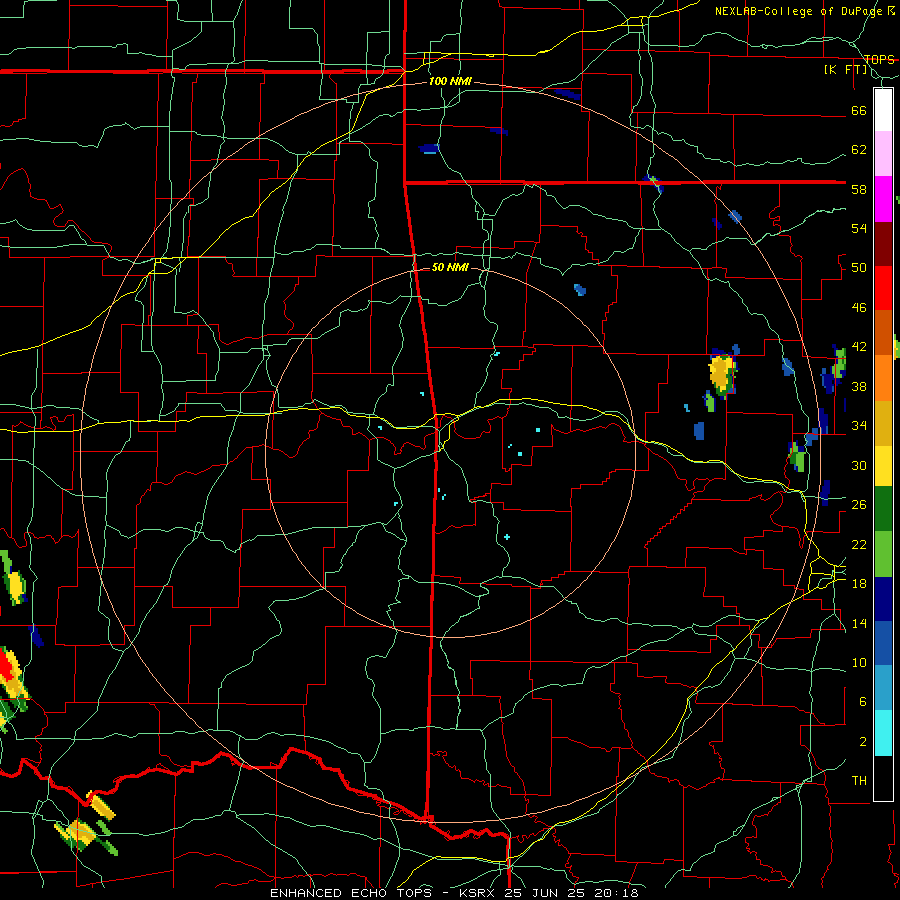
Task: Click the TOPS legend title
Action: 879,59
